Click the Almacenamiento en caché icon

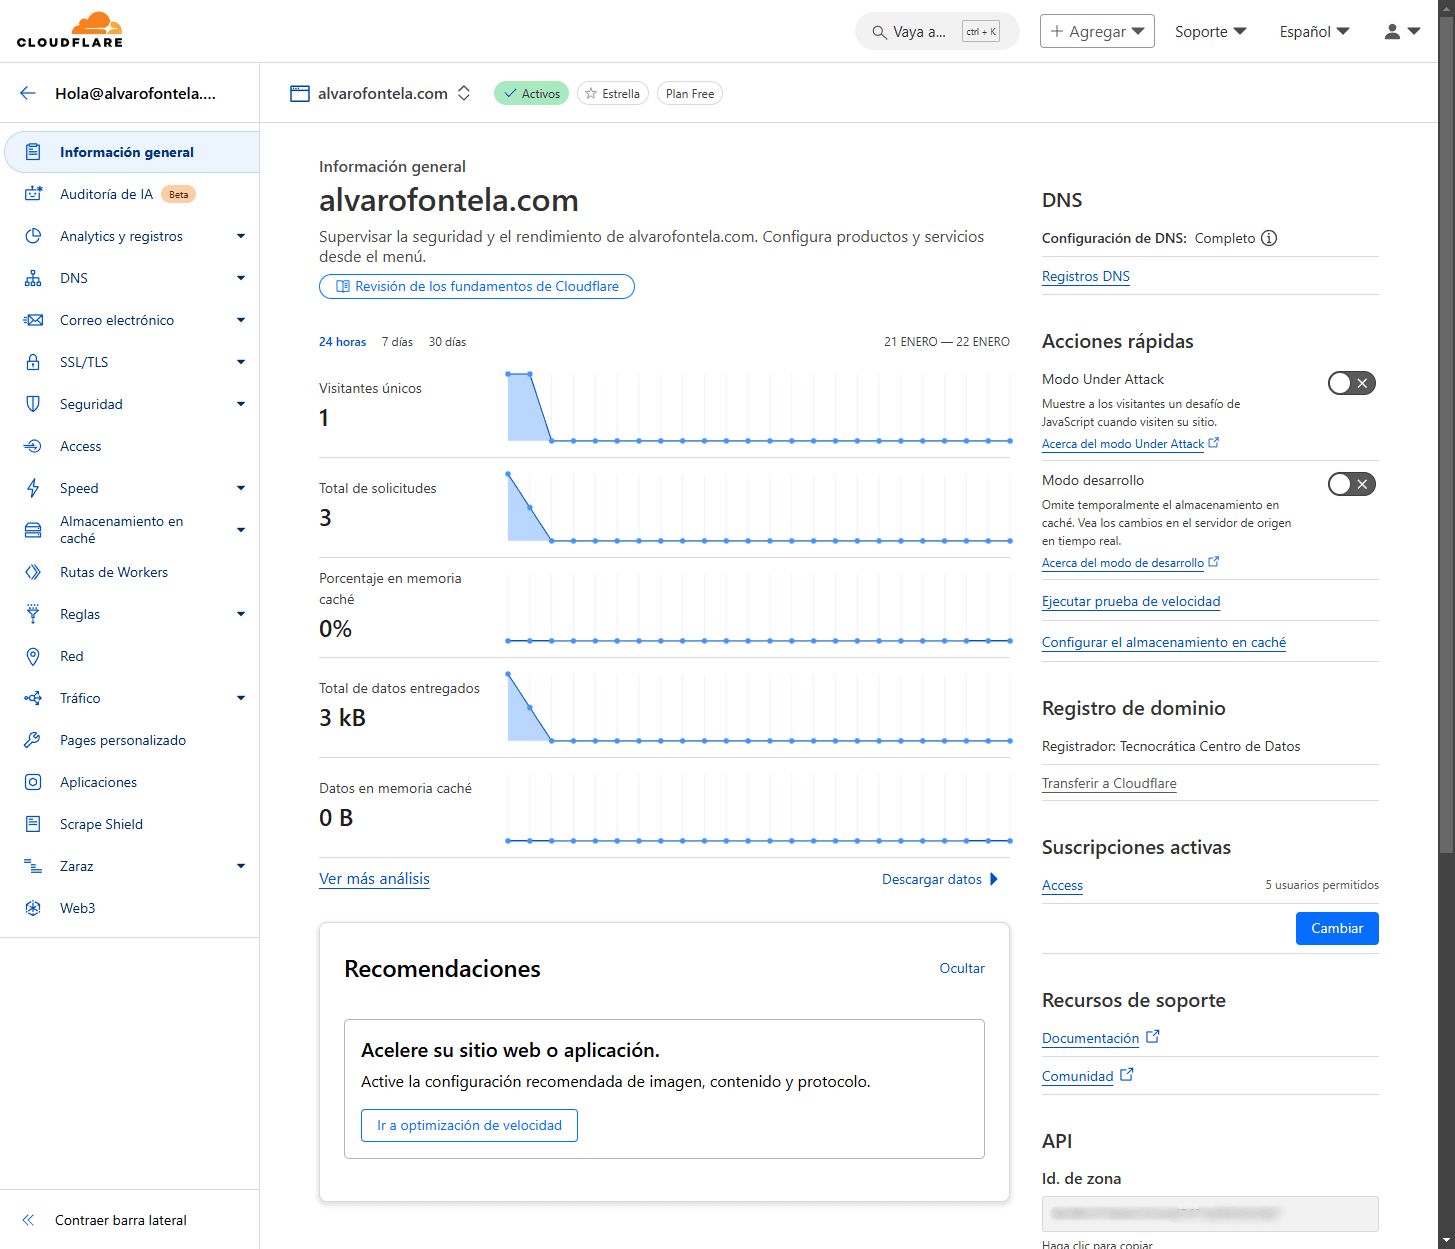click(33, 530)
